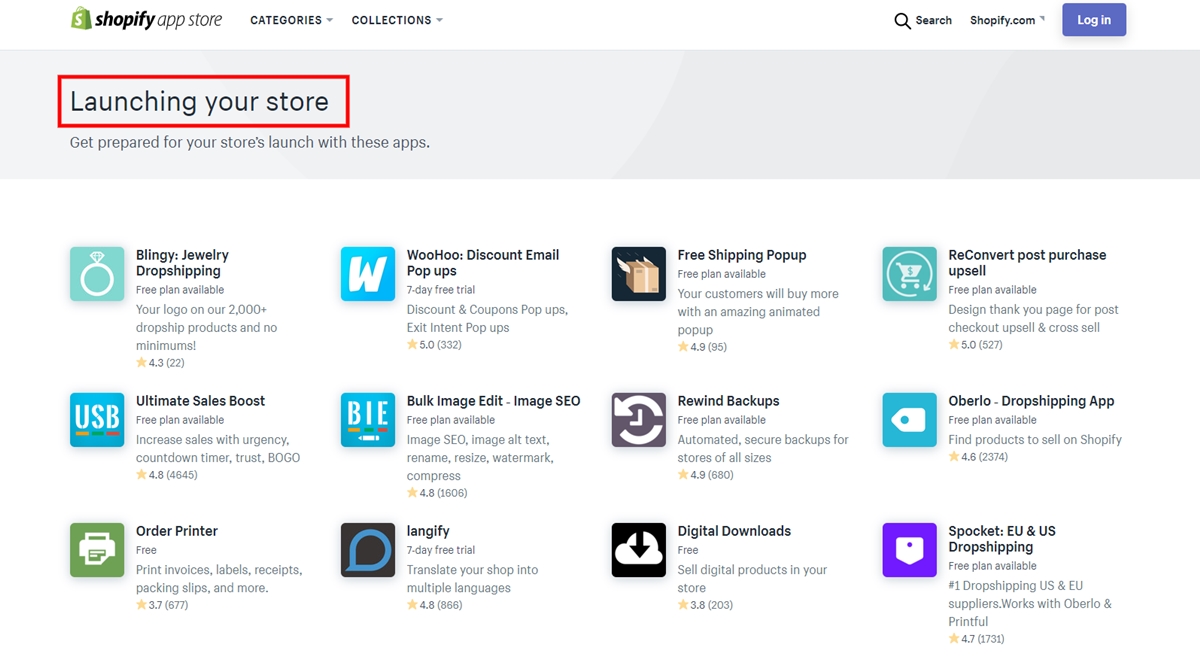Open the Shopify app store logo
This screenshot has width=1200, height=656.
coord(147,19)
